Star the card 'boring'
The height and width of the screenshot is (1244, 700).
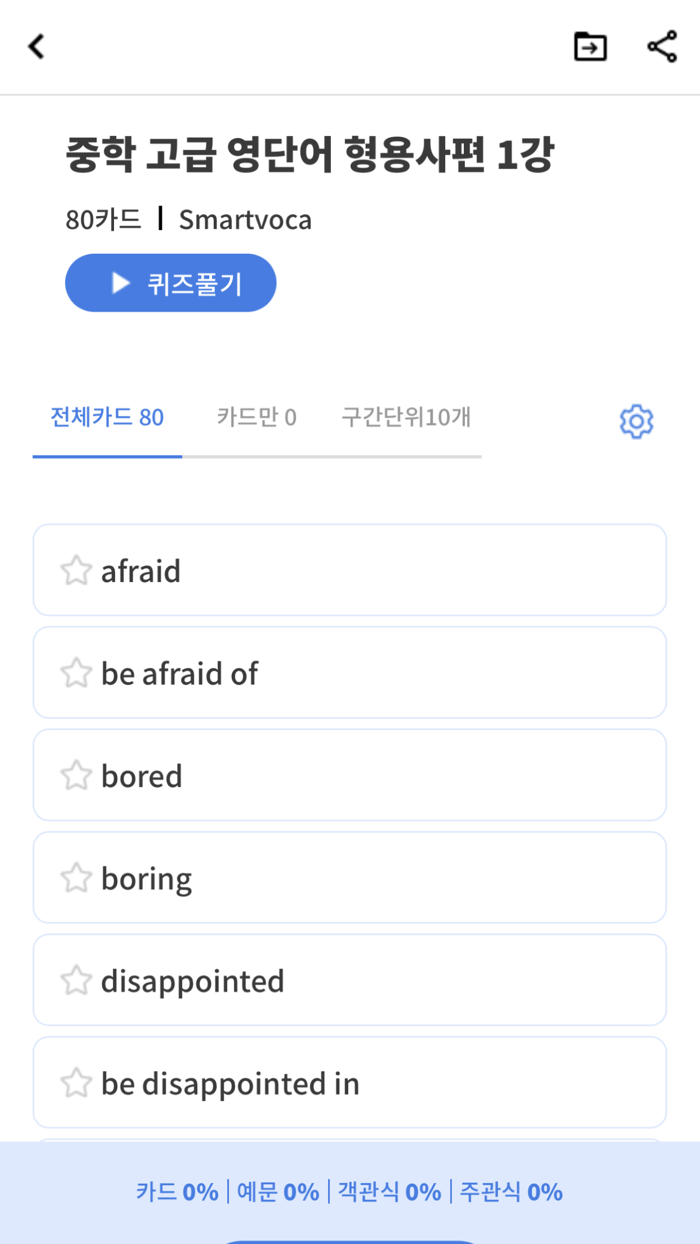75,877
